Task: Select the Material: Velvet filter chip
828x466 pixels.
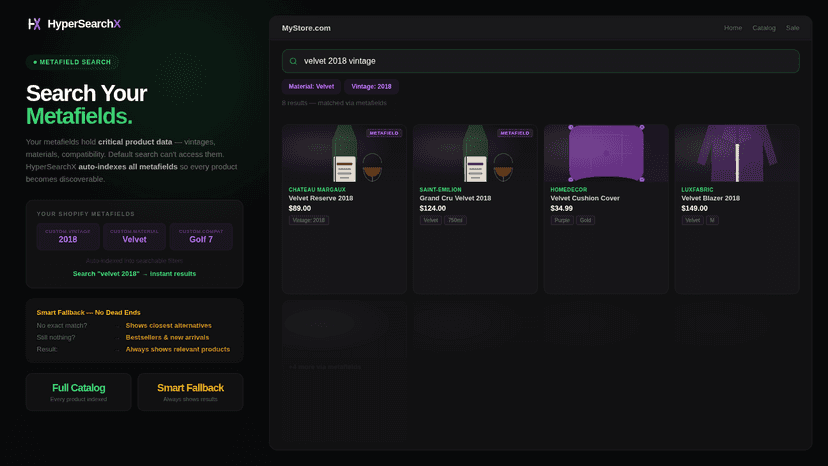Action: tap(311, 87)
